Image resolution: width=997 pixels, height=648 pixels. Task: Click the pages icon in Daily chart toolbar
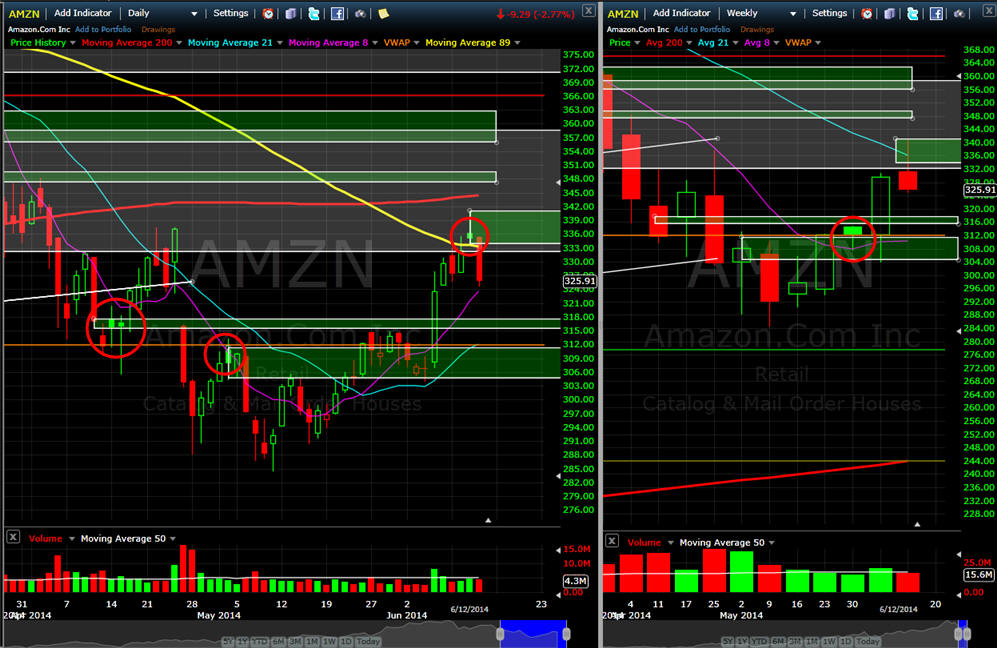pos(291,13)
